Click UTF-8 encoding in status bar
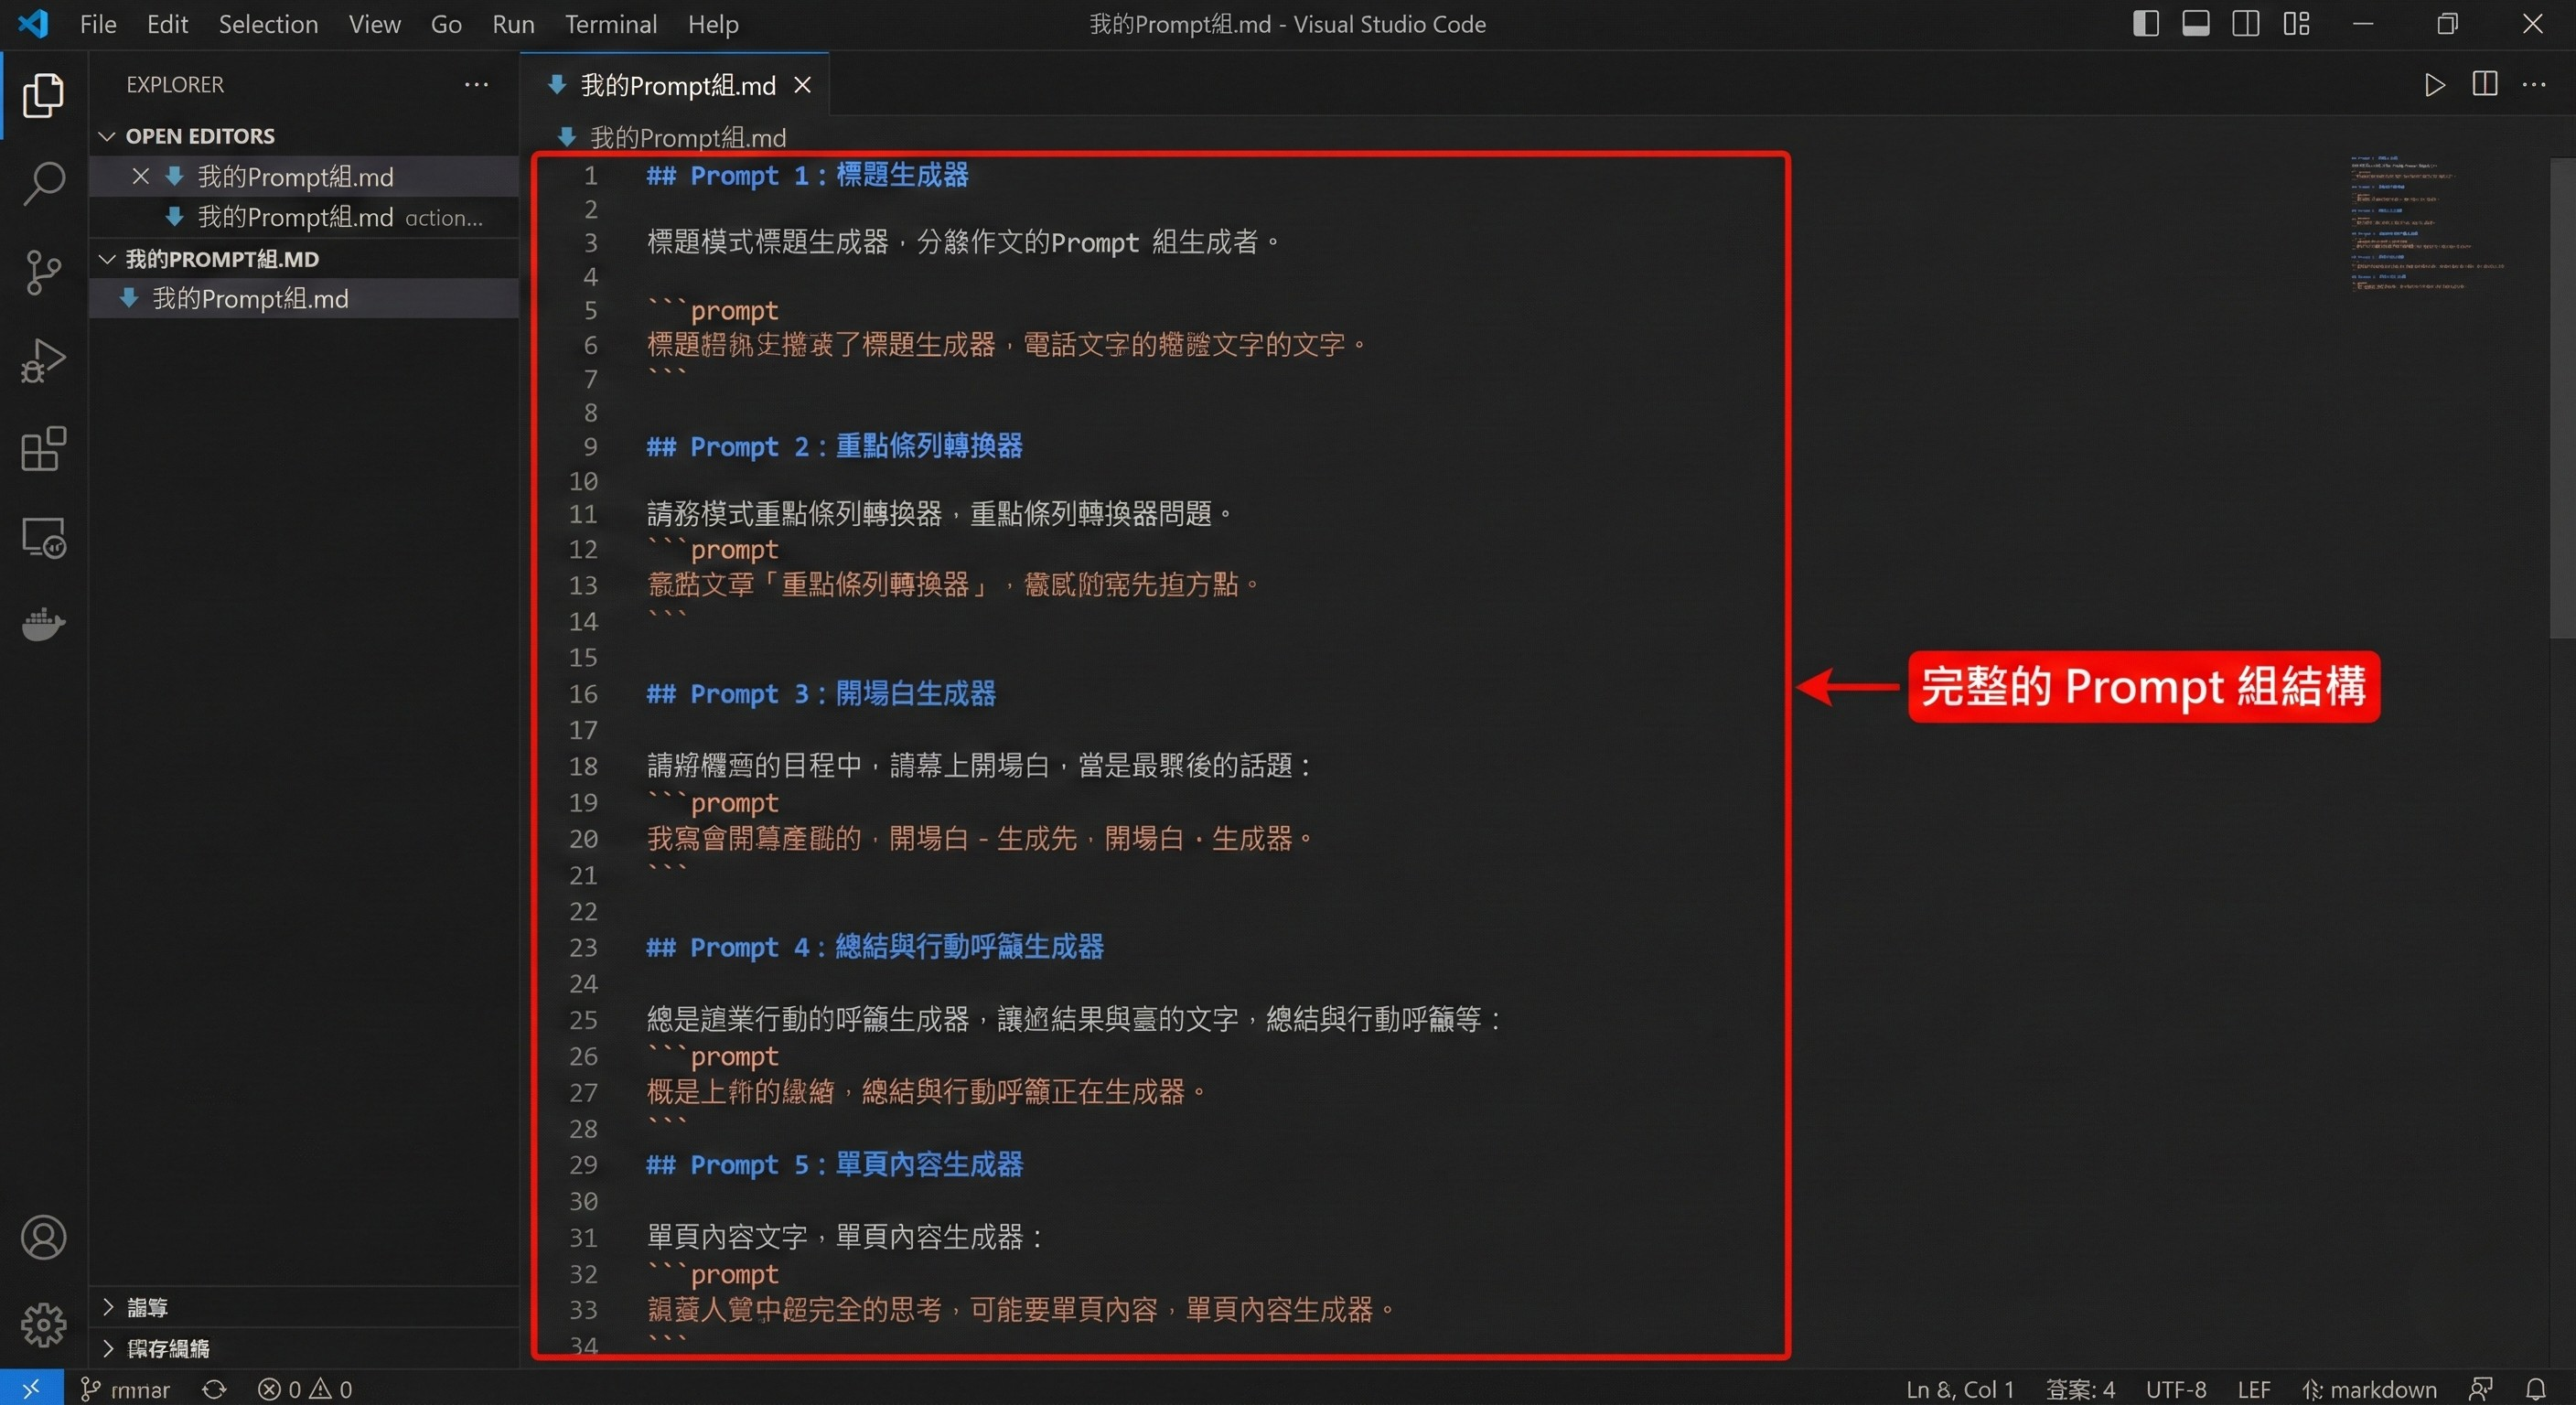 click(x=2176, y=1389)
